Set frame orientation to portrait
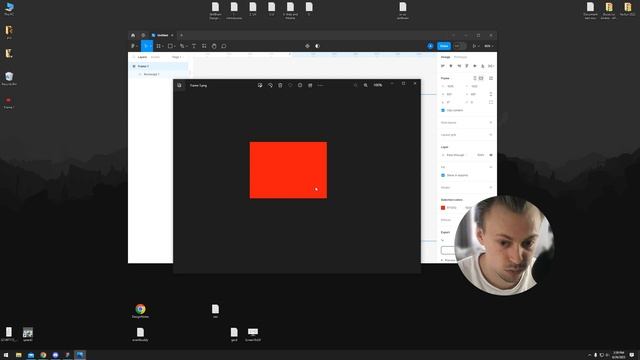Image resolution: width=640 pixels, height=360 pixels. pyautogui.click(x=475, y=78)
